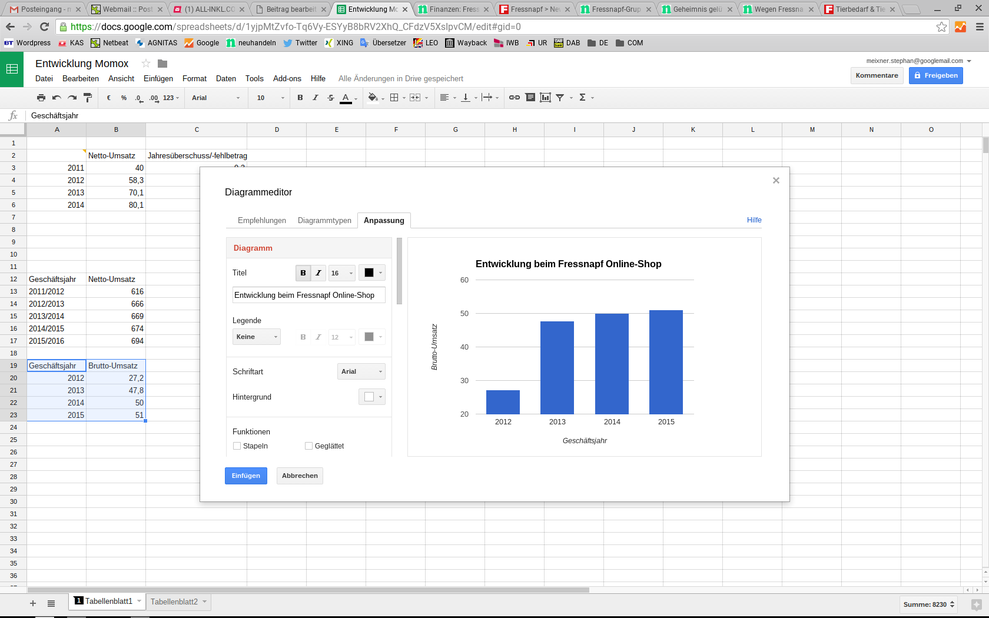Apply strikethrough formatting
Screen dimensions: 989x618
tap(331, 98)
